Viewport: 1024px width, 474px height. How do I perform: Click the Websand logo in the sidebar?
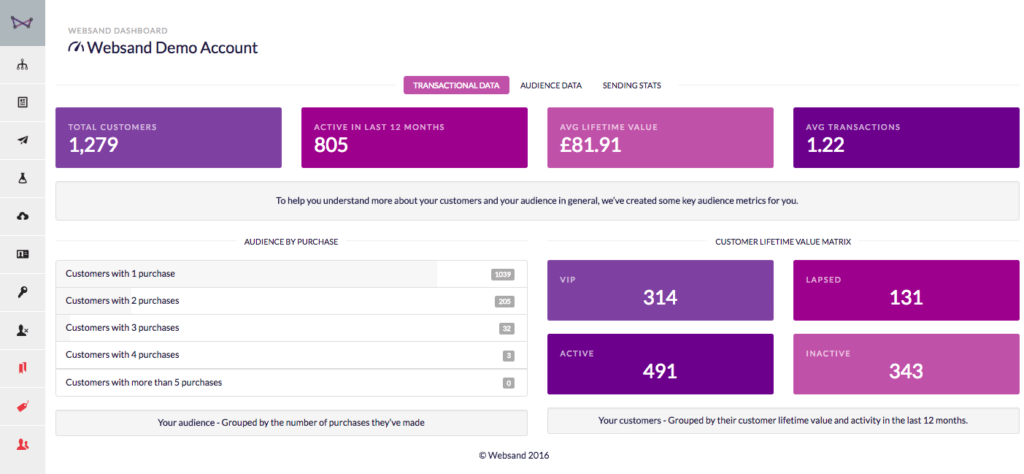coord(22,23)
